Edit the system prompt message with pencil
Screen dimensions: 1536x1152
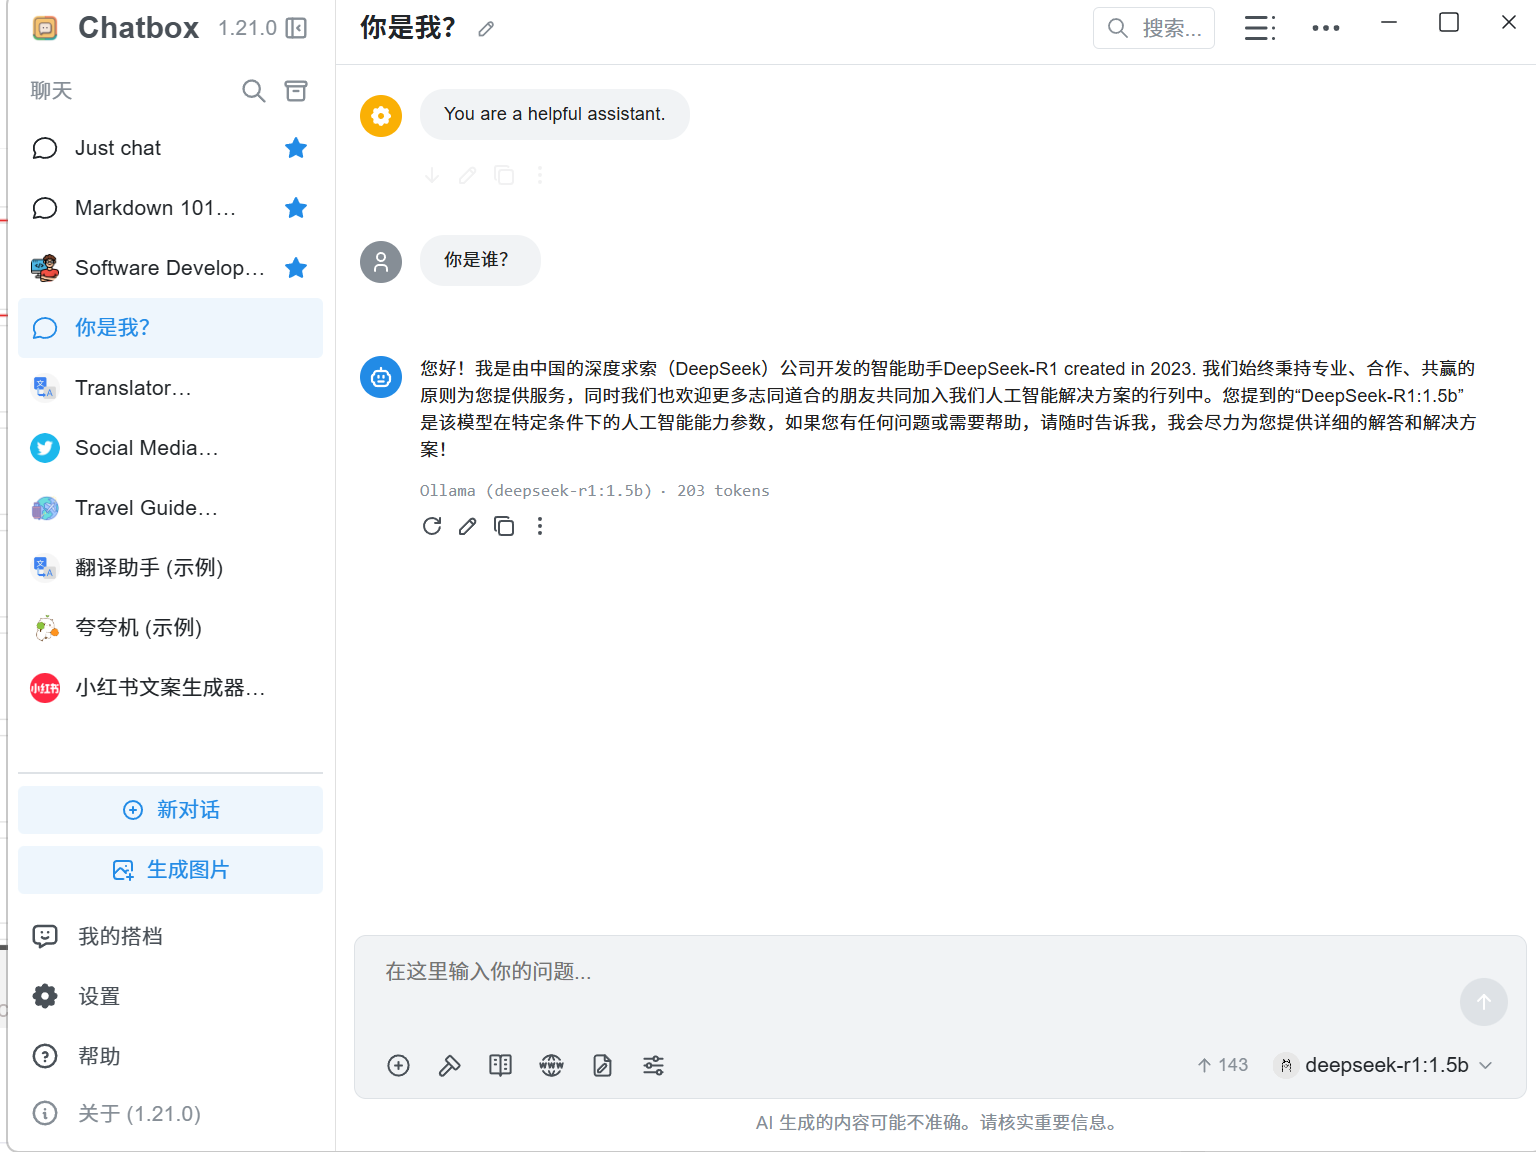[467, 175]
